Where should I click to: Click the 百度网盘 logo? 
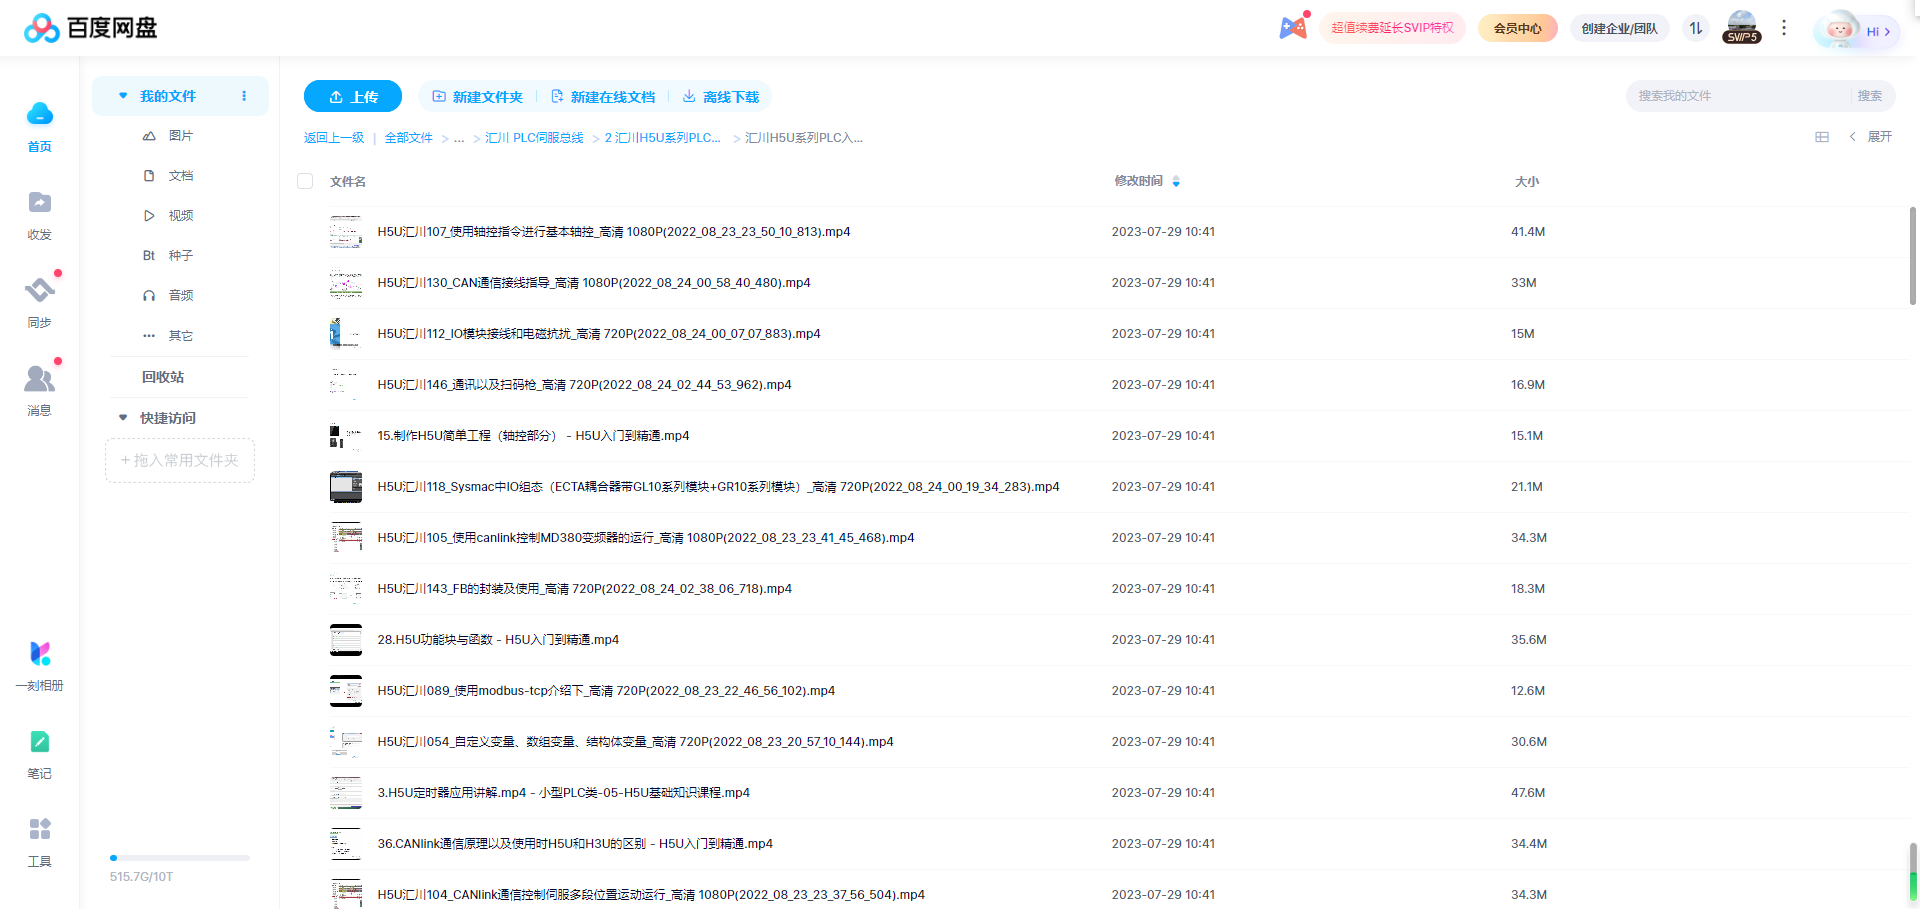coord(91,28)
